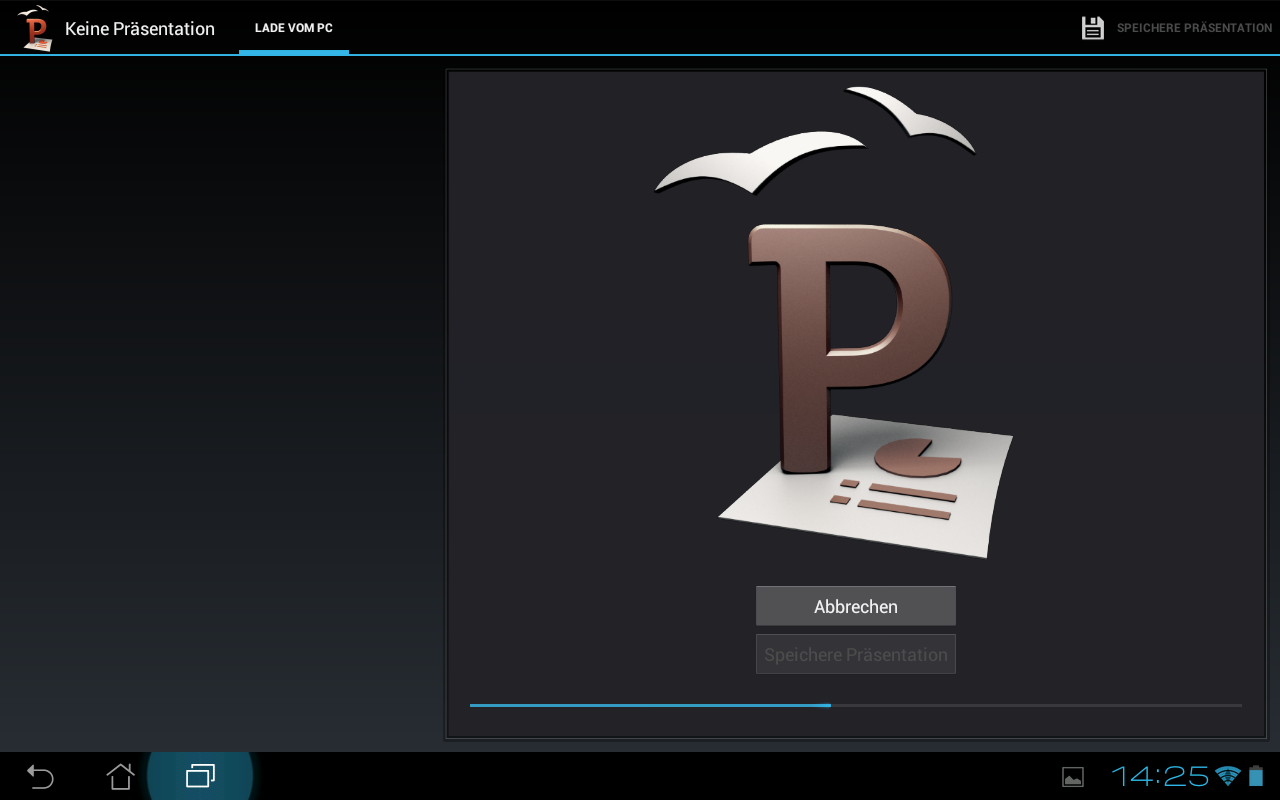Tap the battery status icon
Screen dimensions: 1280x800
click(1256, 776)
